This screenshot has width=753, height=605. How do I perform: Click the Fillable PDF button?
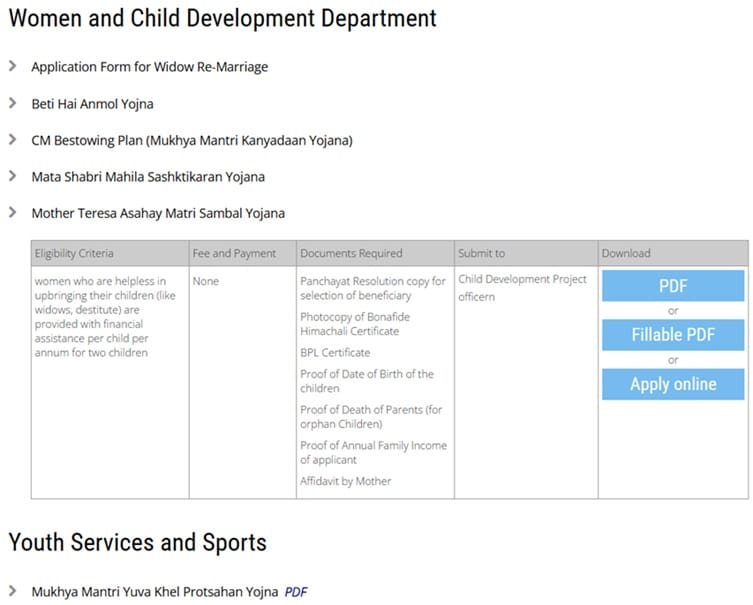[673, 335]
